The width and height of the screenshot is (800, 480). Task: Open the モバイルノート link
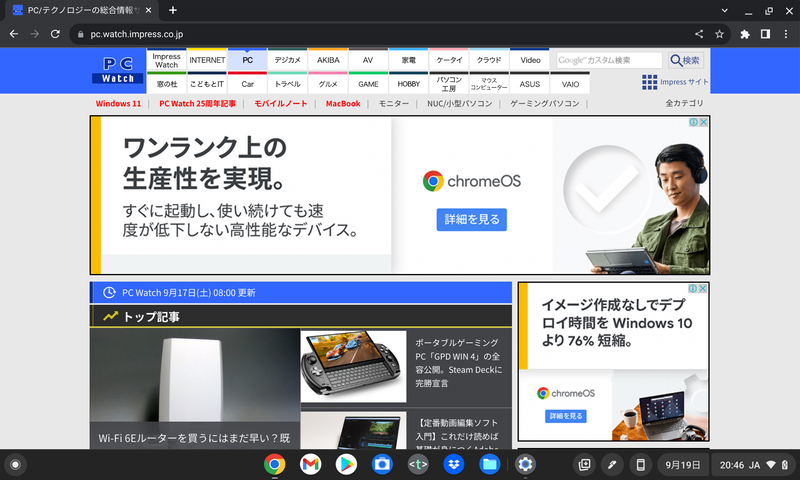tap(281, 104)
